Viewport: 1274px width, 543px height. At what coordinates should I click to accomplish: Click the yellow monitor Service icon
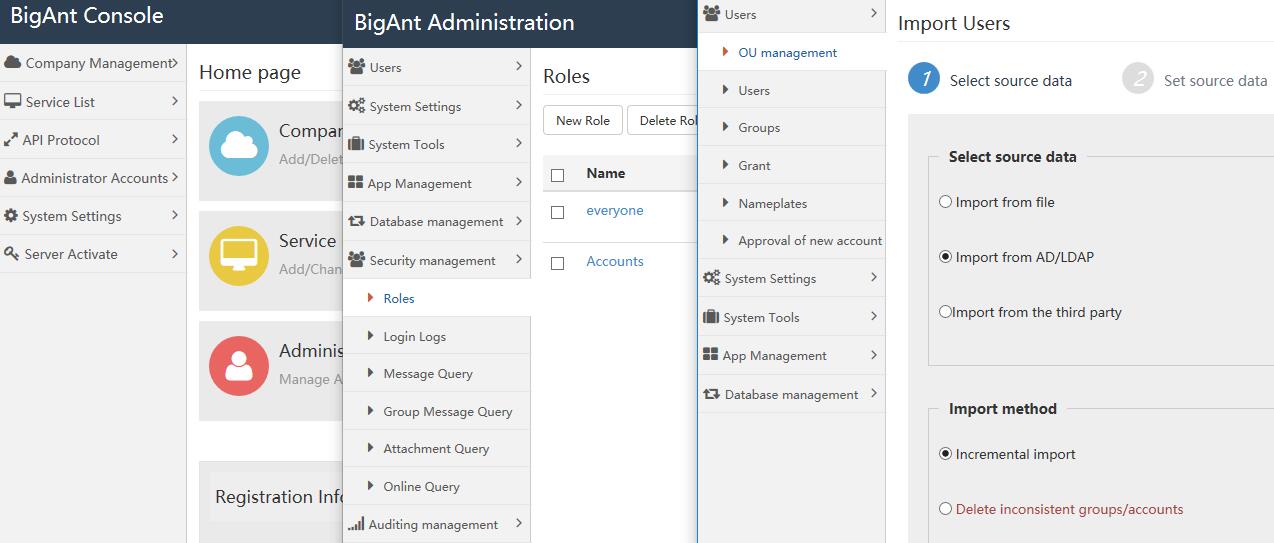[238, 255]
